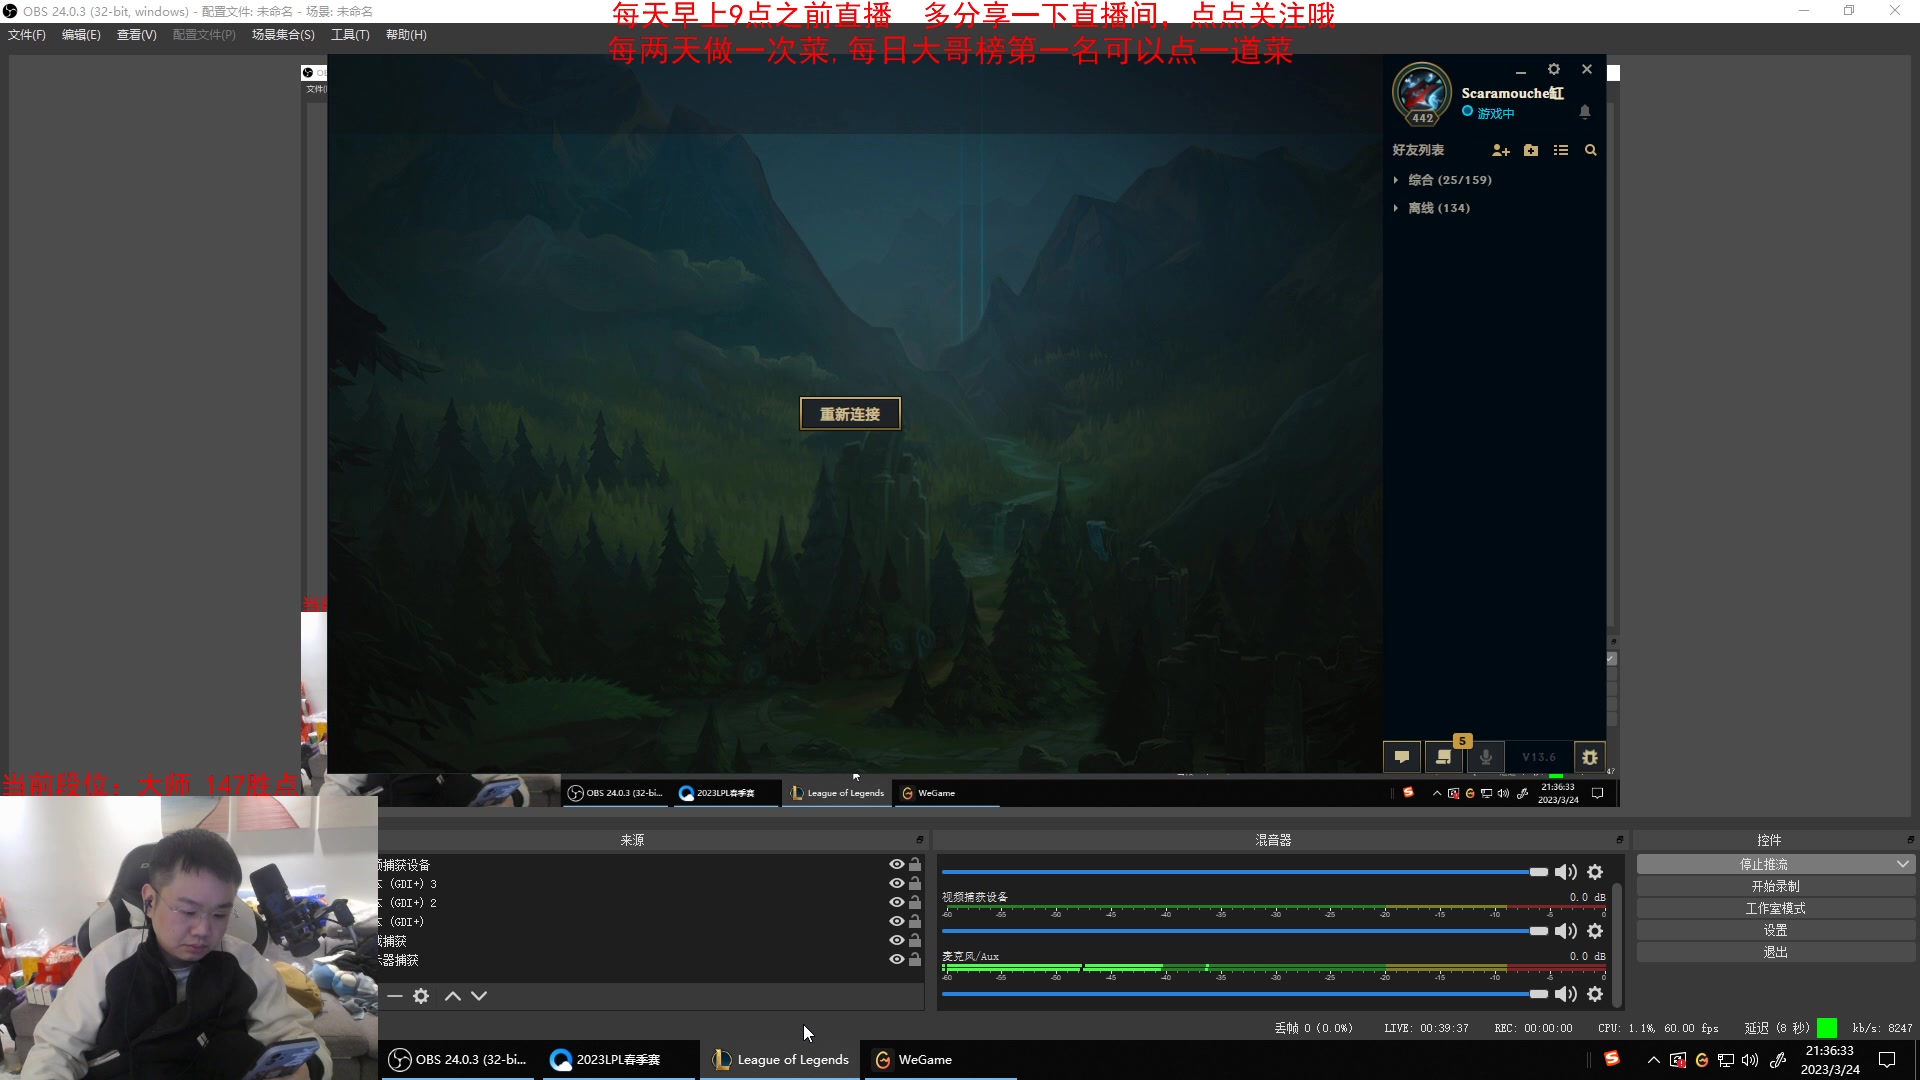Adjust the 视频捕获设备 volume slider
This screenshot has width=1920, height=1080.
pos(1245,931)
